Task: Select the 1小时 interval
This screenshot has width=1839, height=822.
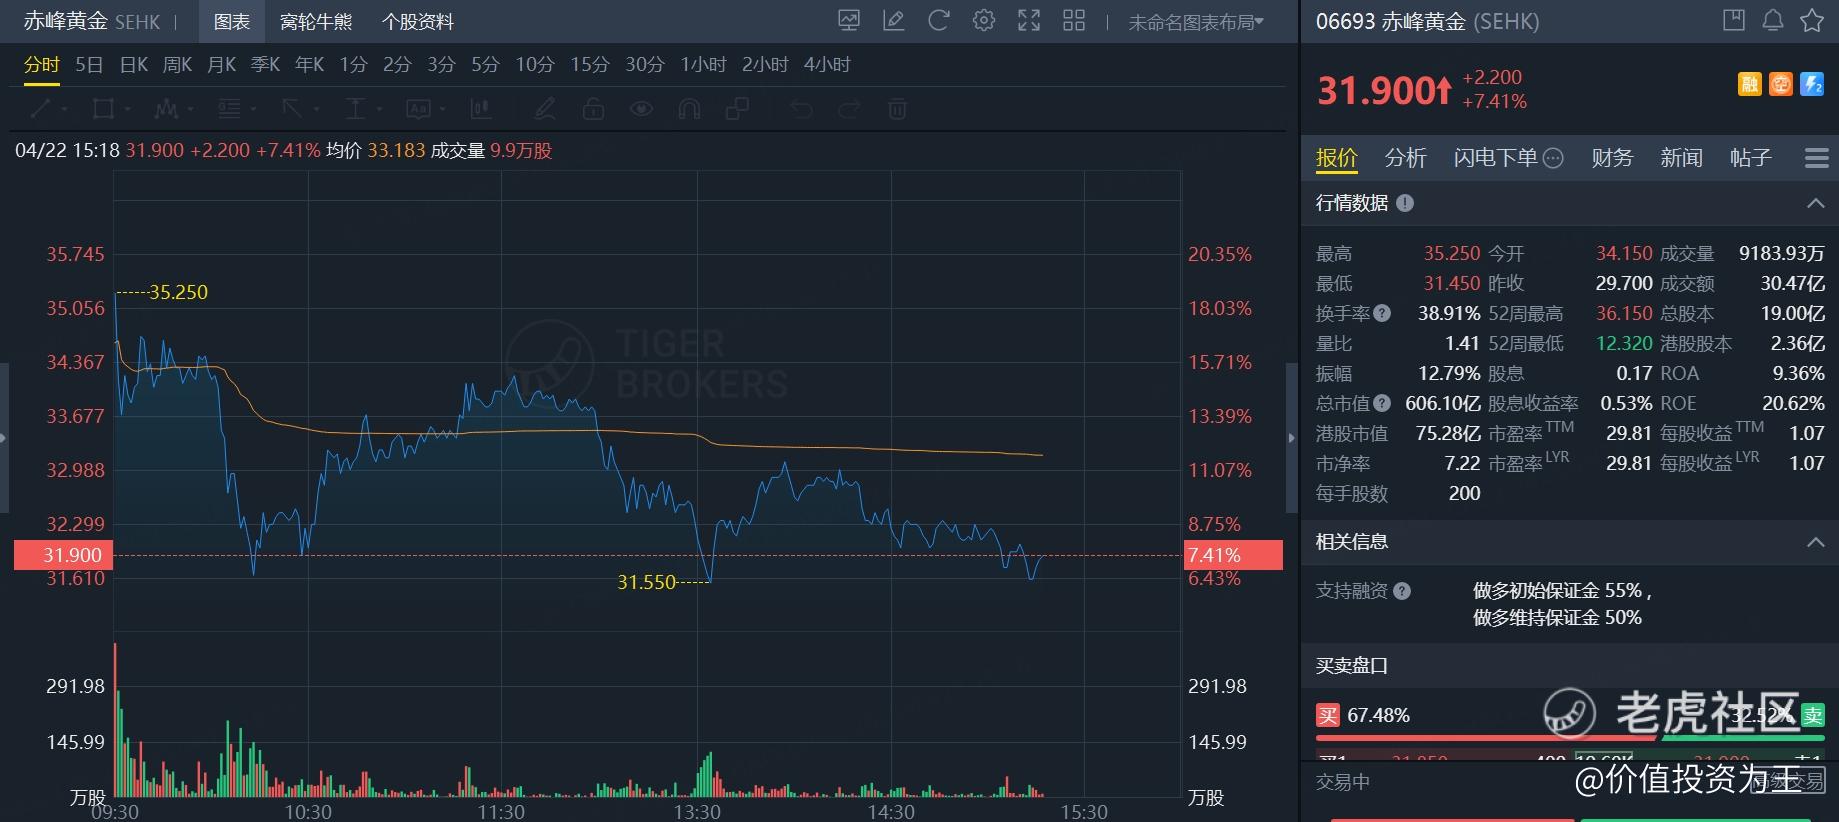Action: point(704,65)
